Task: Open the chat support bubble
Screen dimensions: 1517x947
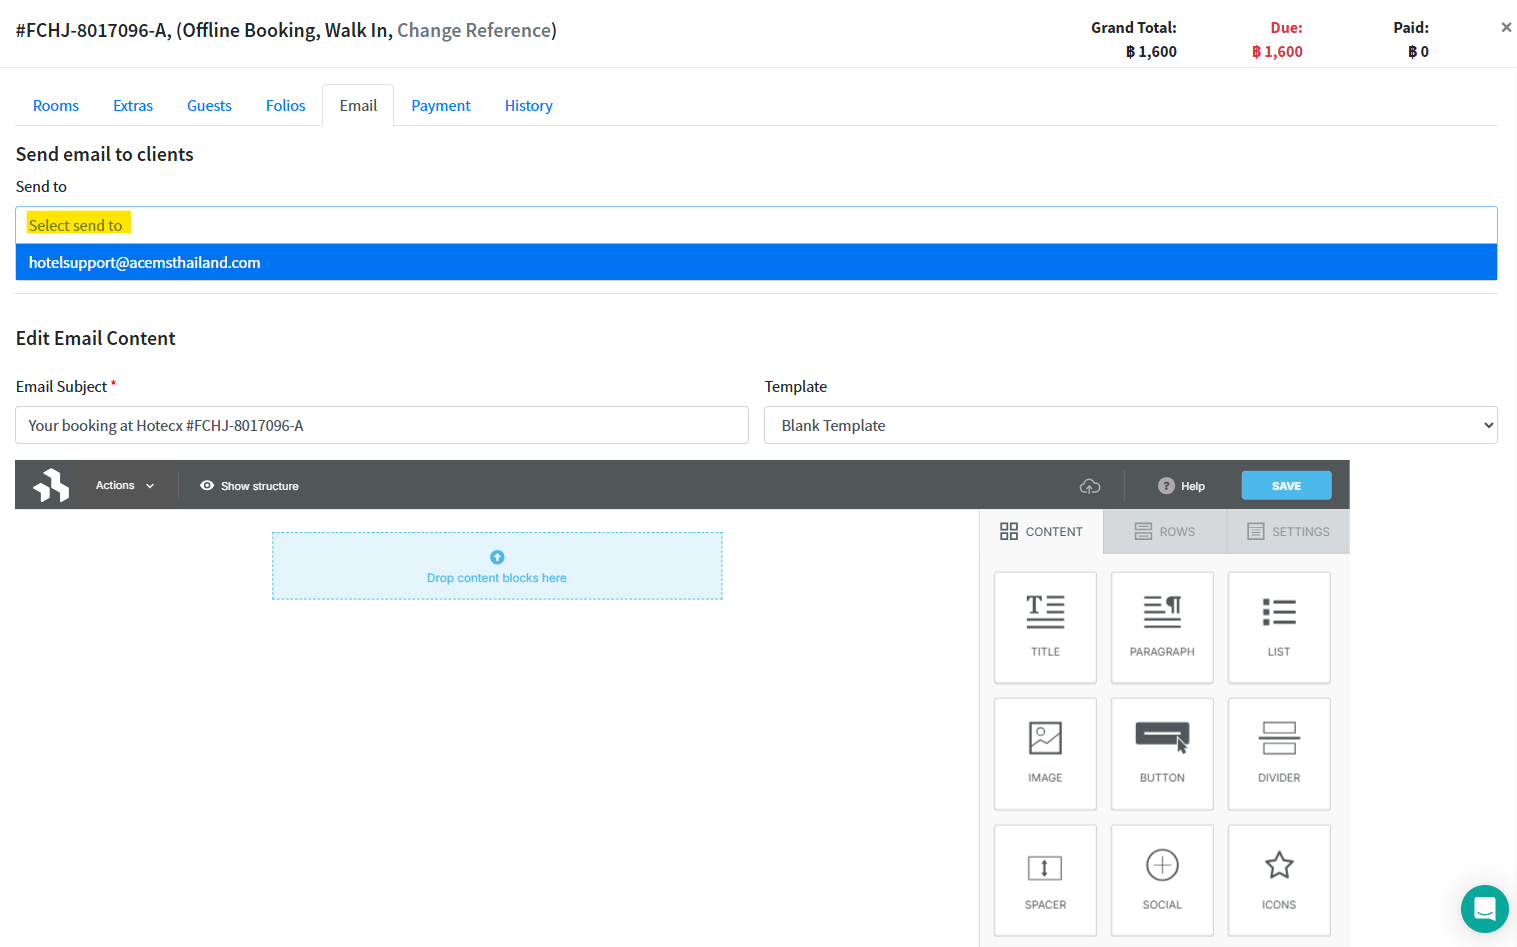Action: tap(1484, 909)
